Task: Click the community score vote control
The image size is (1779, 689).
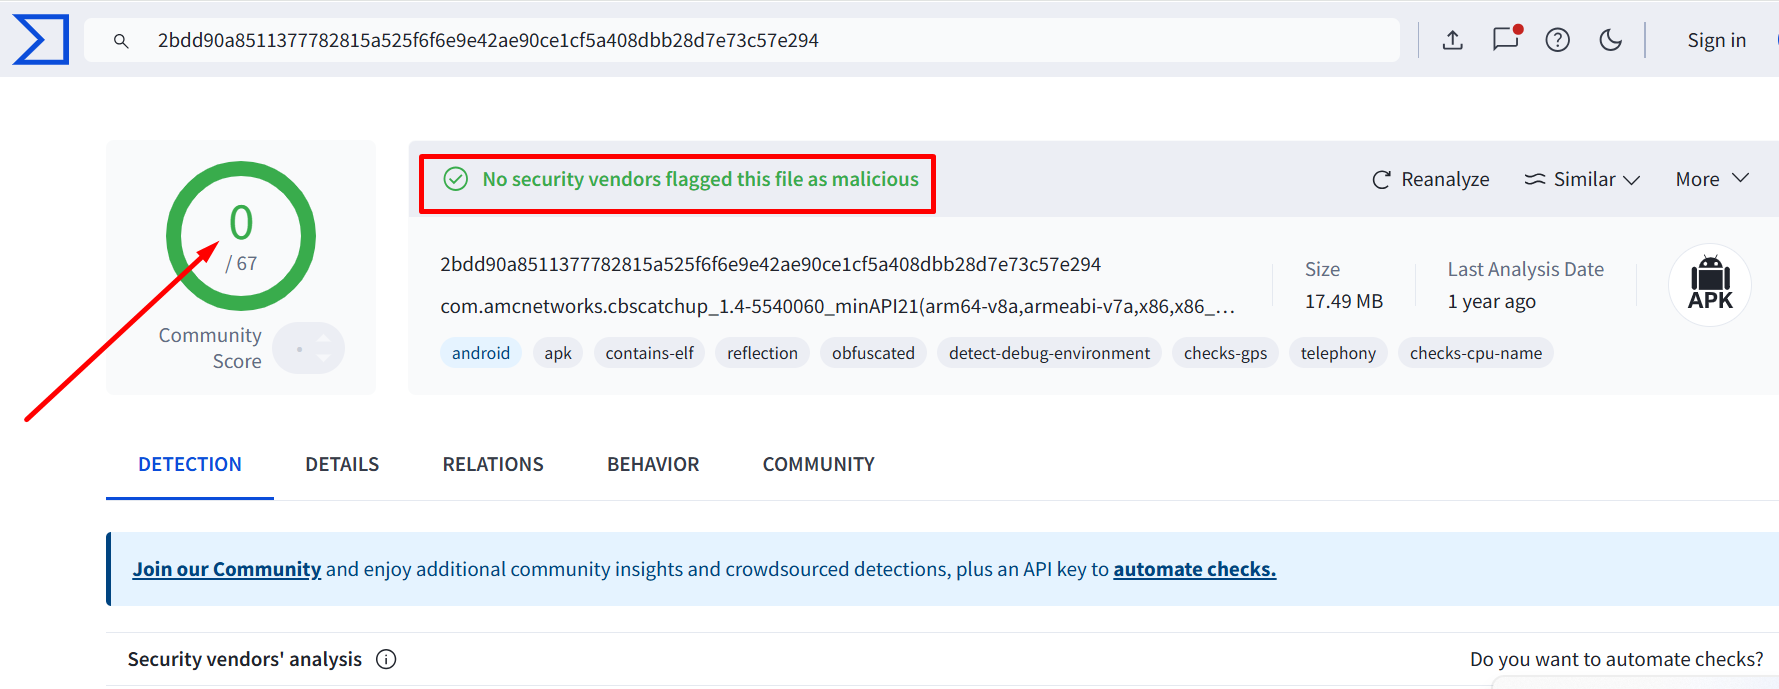Action: point(309,348)
